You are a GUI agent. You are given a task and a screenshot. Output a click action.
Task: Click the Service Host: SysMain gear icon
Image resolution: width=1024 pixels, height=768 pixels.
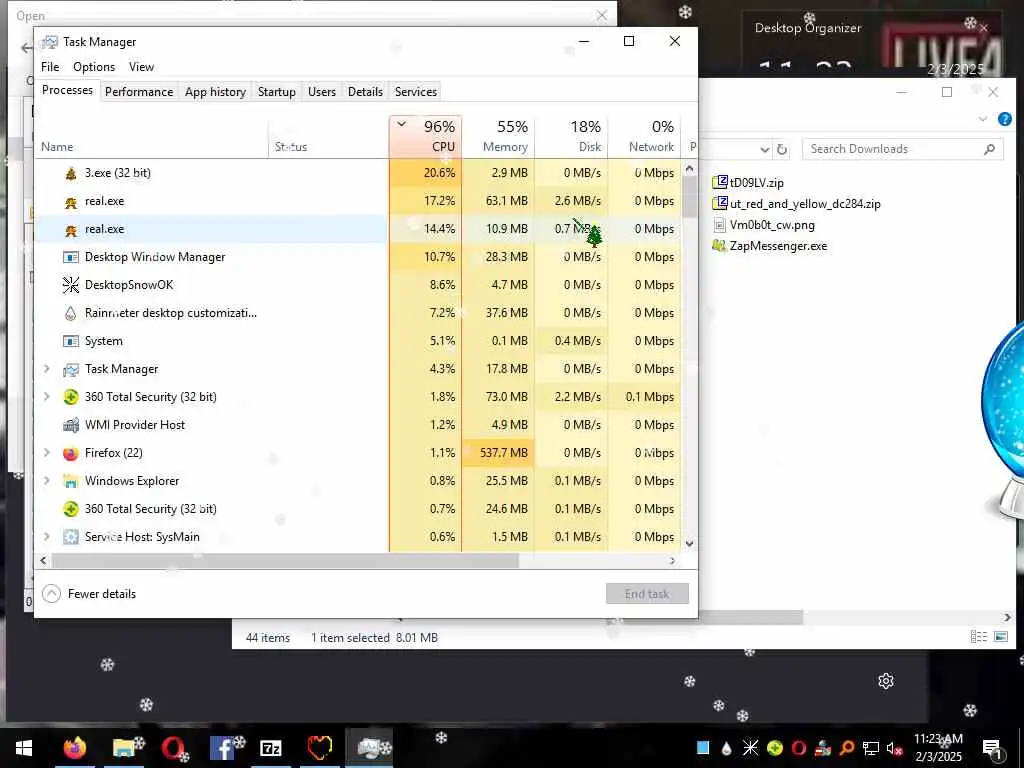71,537
